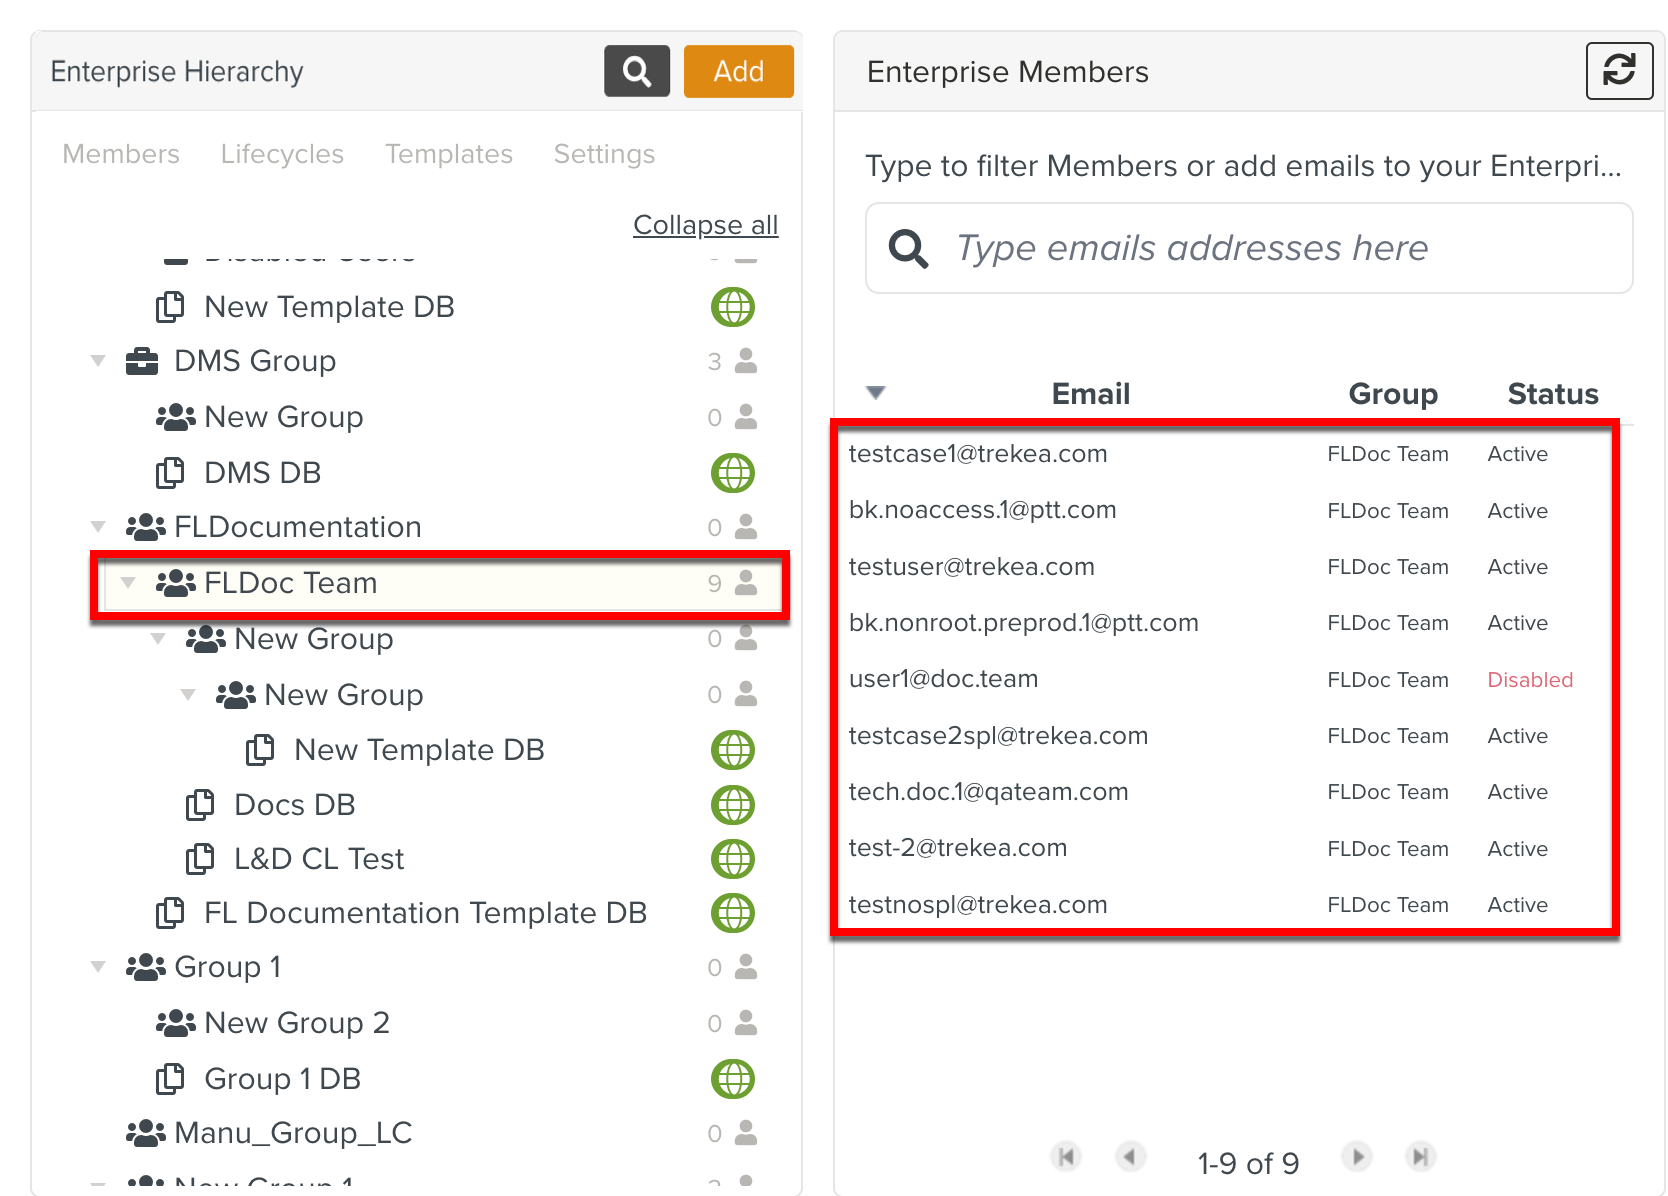Select the Disabled status of user1@doc.team
The image size is (1668, 1196).
click(1530, 679)
